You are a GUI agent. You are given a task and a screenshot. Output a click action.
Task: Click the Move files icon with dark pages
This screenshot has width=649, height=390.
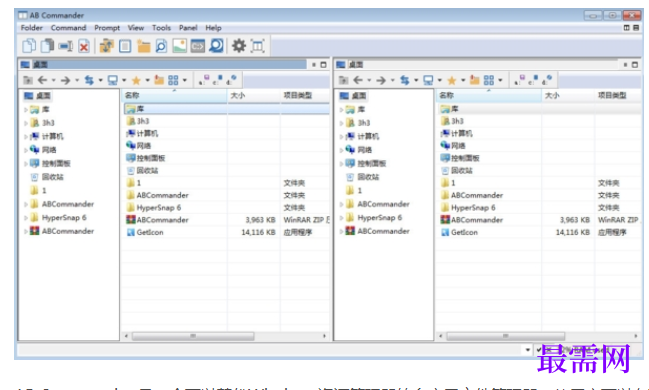pos(47,46)
